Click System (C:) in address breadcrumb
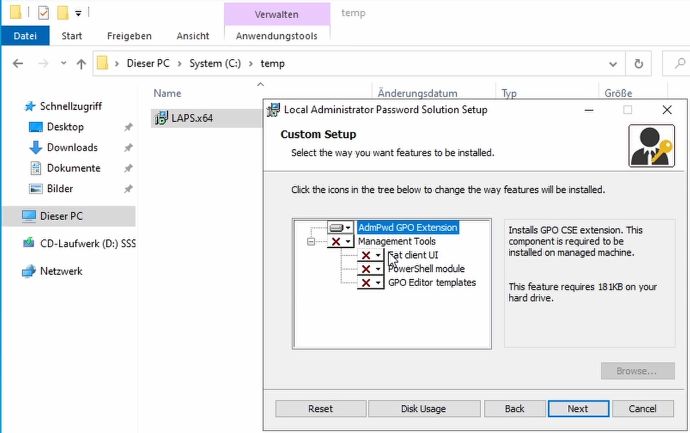690x433 pixels. coord(215,63)
